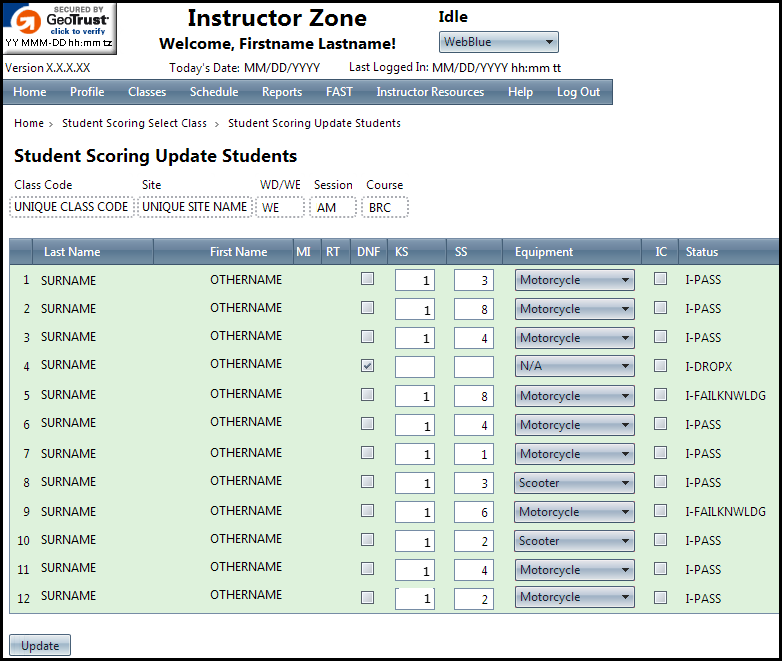Open the Equipment dropdown for student 11
Viewport: 782px width, 661px height.
[x=575, y=570]
